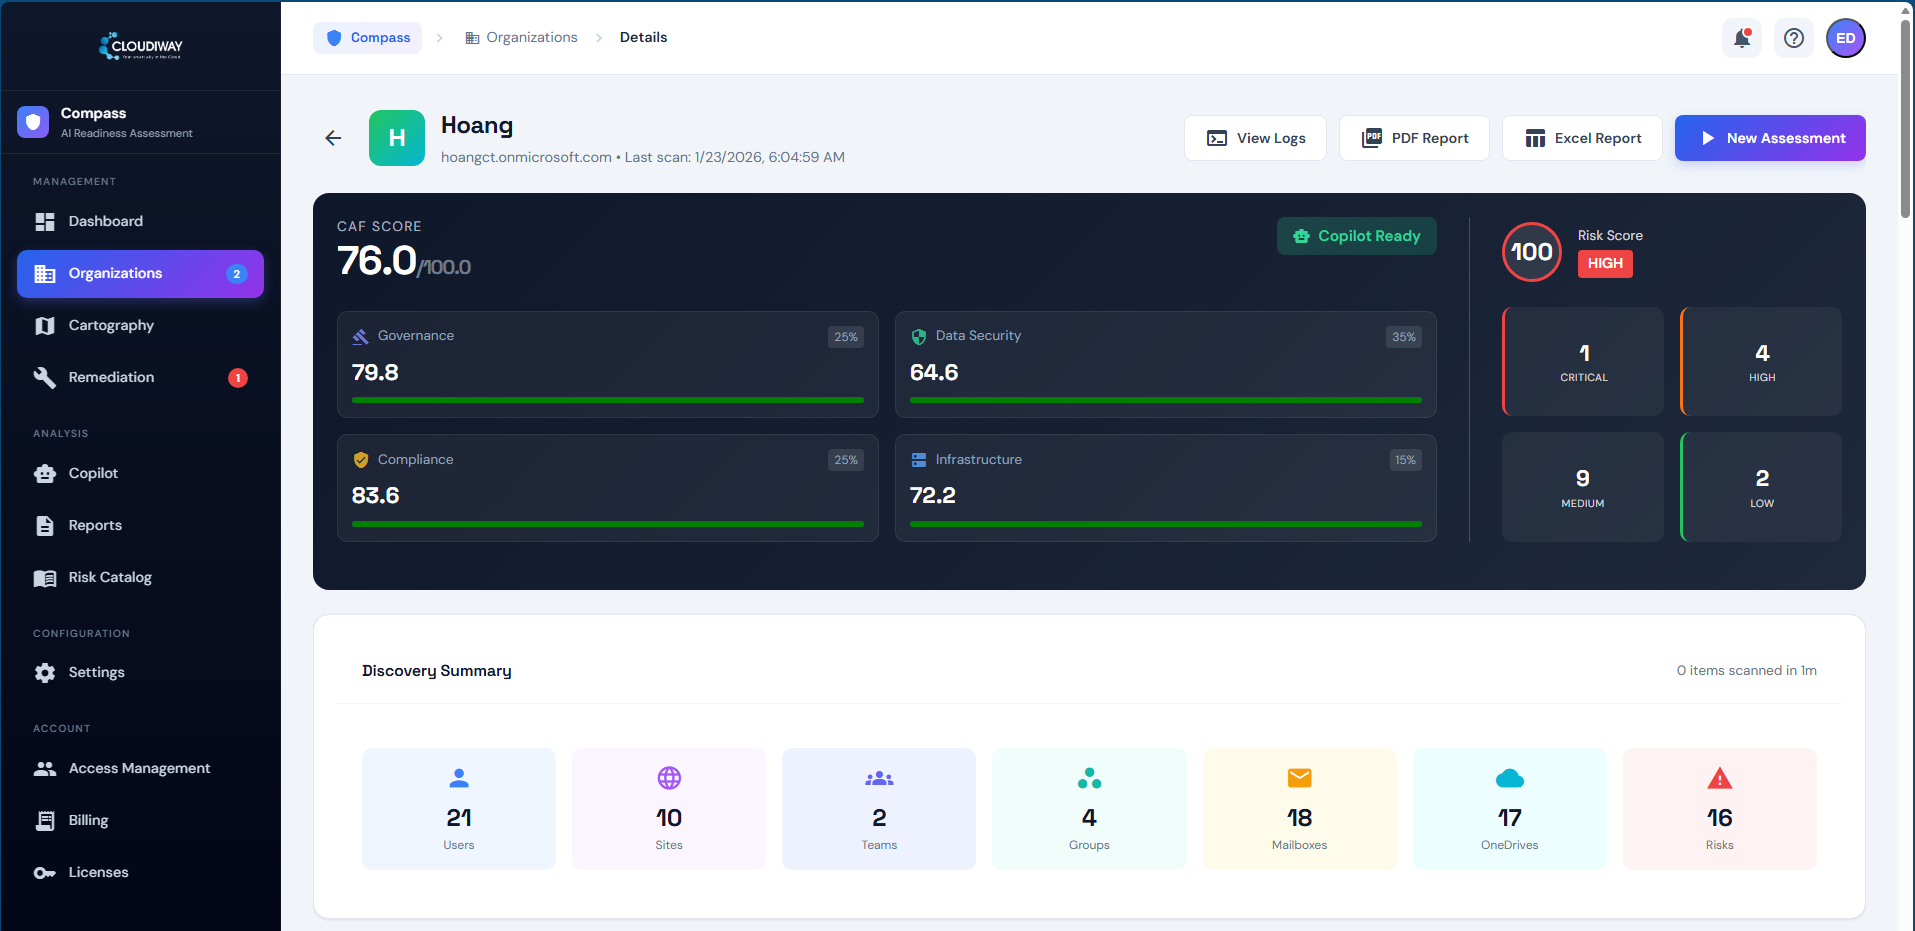1915x931 pixels.
Task: Click the Licenses key icon
Action: [45, 873]
